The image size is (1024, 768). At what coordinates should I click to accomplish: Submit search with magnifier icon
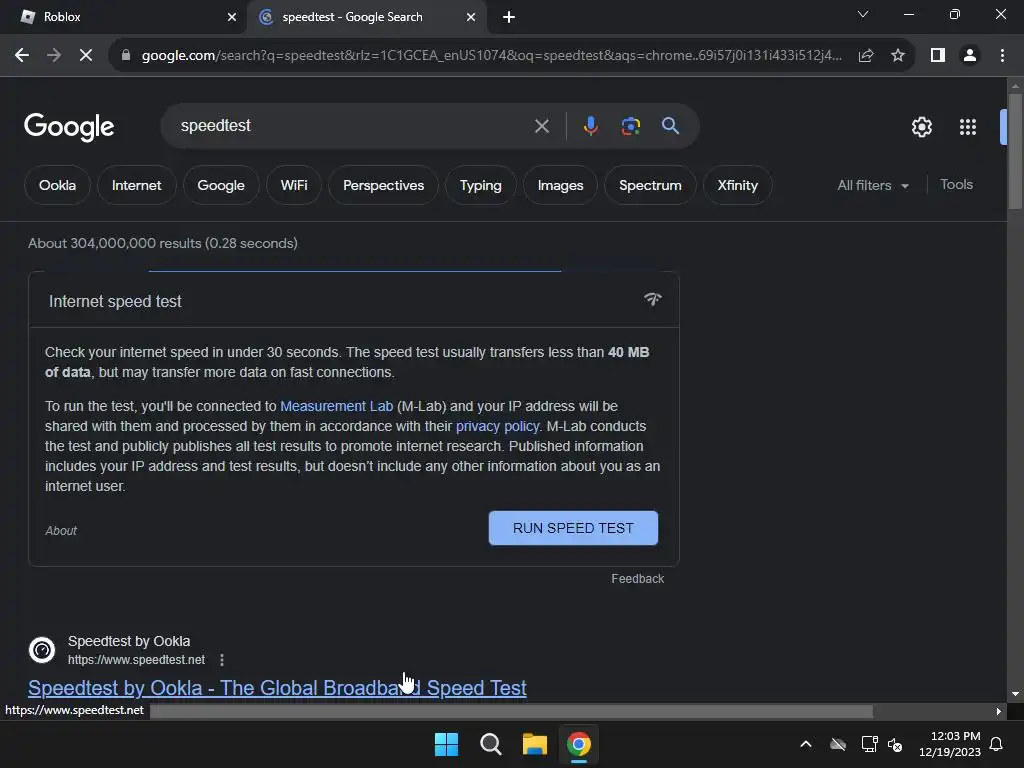point(670,125)
